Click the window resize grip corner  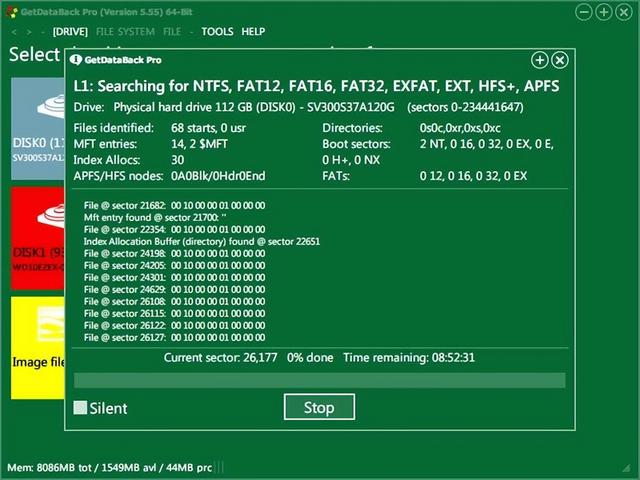(x=627, y=468)
